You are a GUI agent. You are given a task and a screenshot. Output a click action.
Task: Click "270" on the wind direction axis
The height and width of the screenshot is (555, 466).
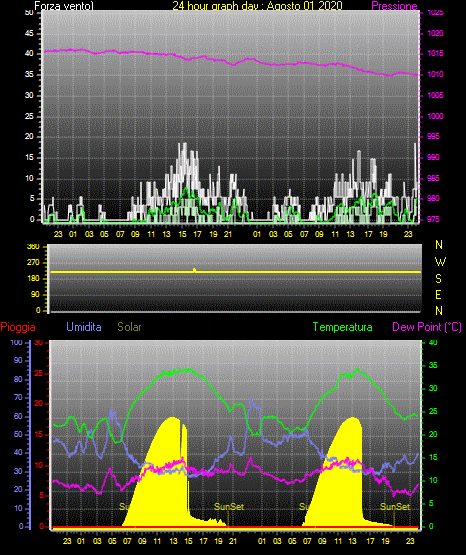click(34, 263)
